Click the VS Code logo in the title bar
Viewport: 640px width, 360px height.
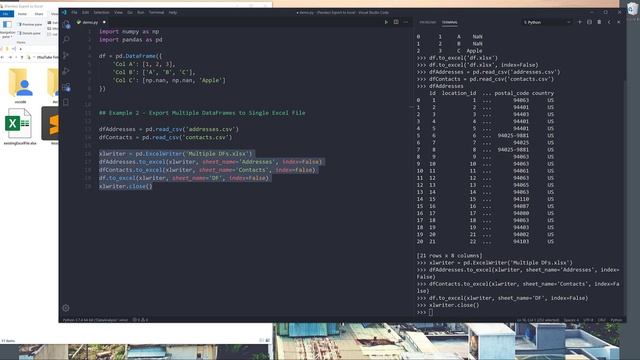tap(64, 13)
